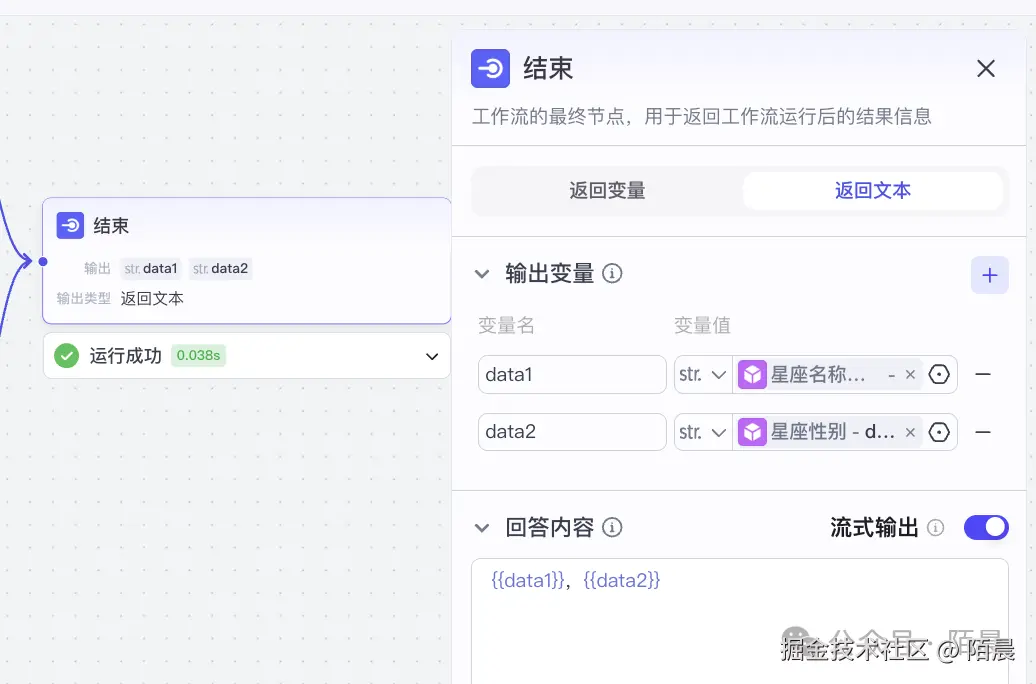
Task: Expand the 运行成功 run result details
Action: (431, 356)
